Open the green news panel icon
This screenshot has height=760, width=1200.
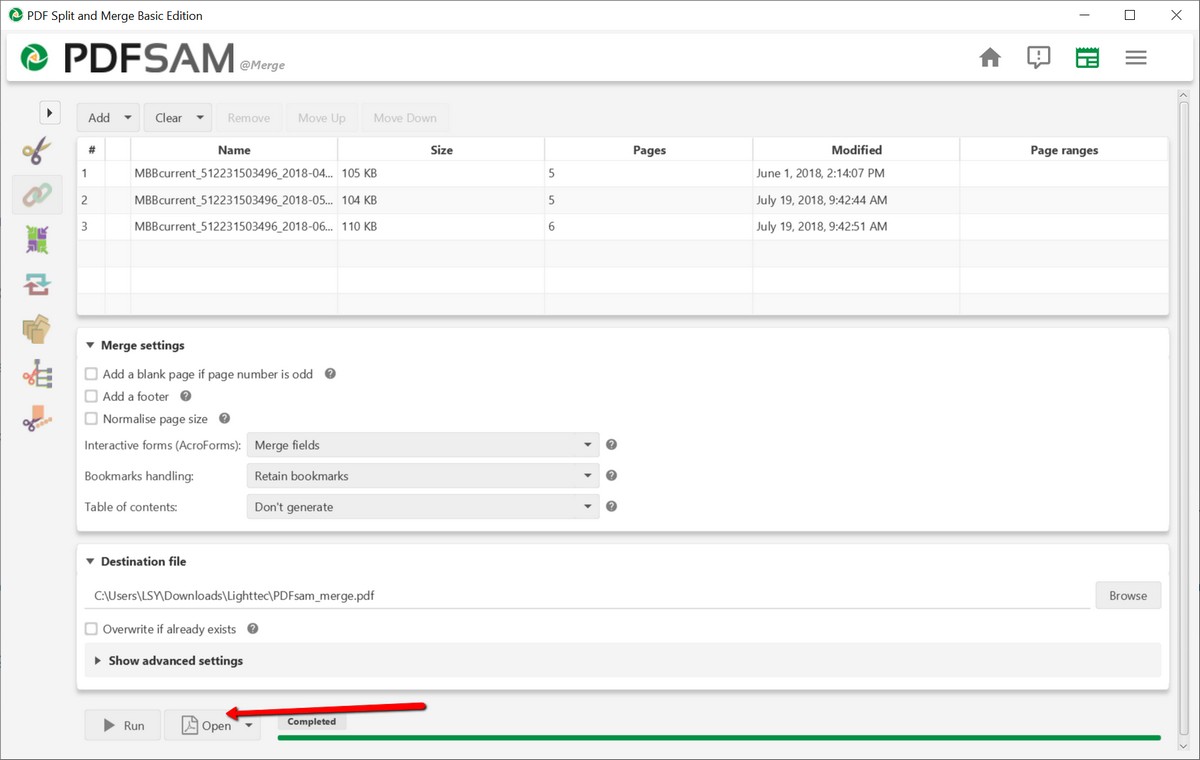[1087, 58]
